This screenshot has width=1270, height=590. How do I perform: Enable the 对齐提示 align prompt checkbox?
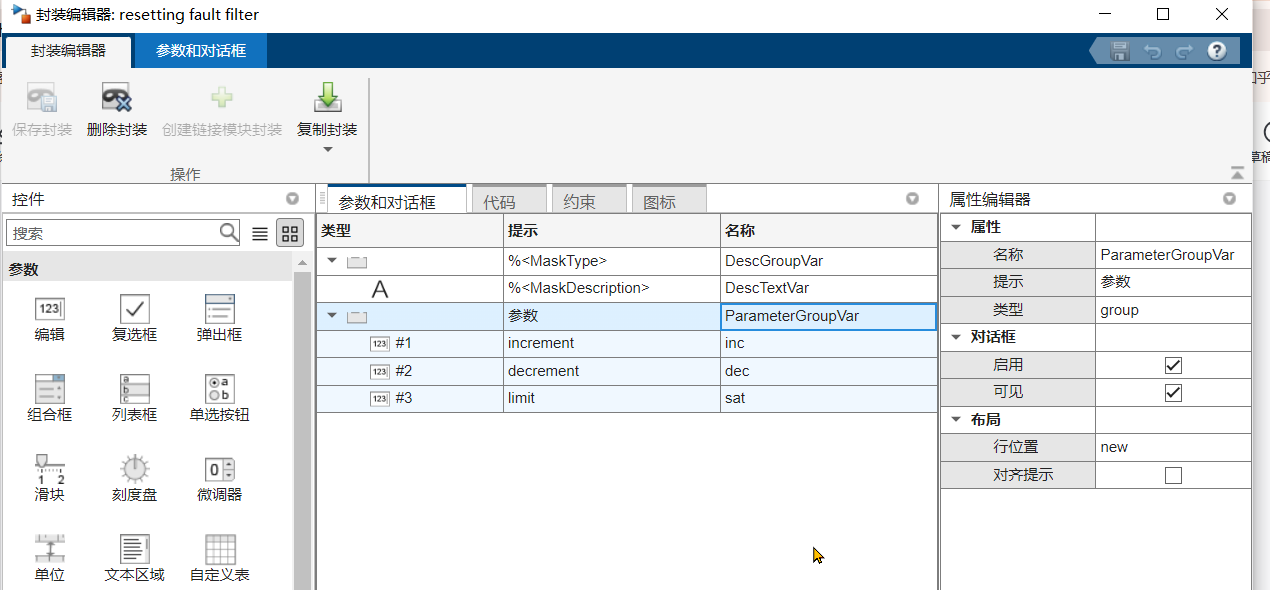(x=1172, y=475)
